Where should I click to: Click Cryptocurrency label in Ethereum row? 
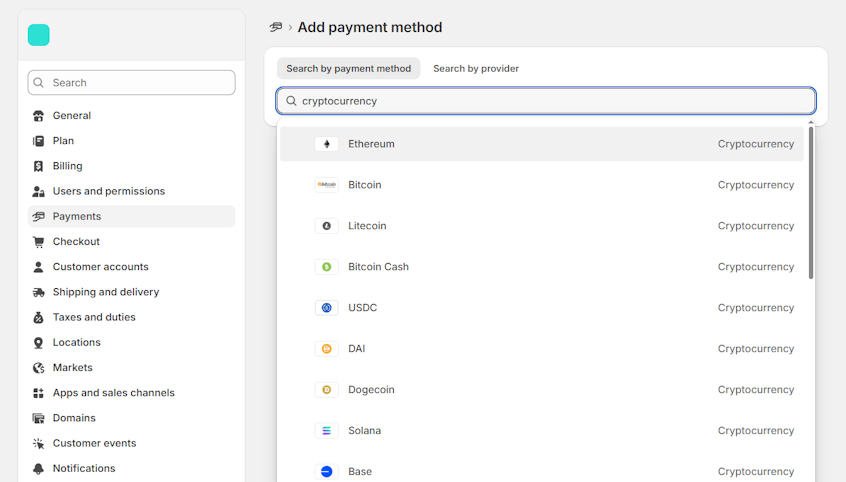coord(755,144)
